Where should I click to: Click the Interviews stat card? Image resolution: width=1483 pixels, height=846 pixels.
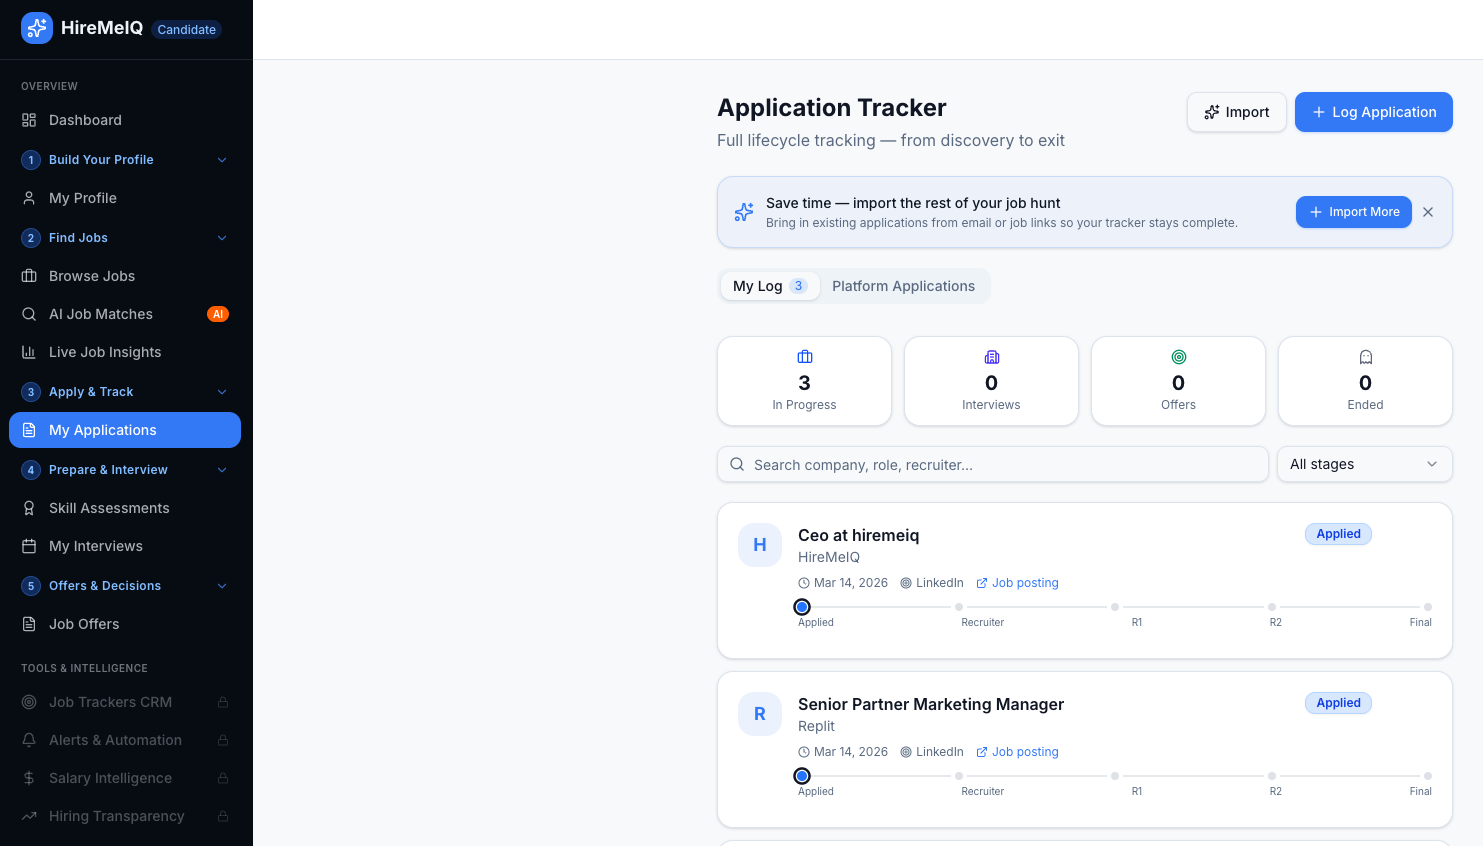(x=991, y=381)
